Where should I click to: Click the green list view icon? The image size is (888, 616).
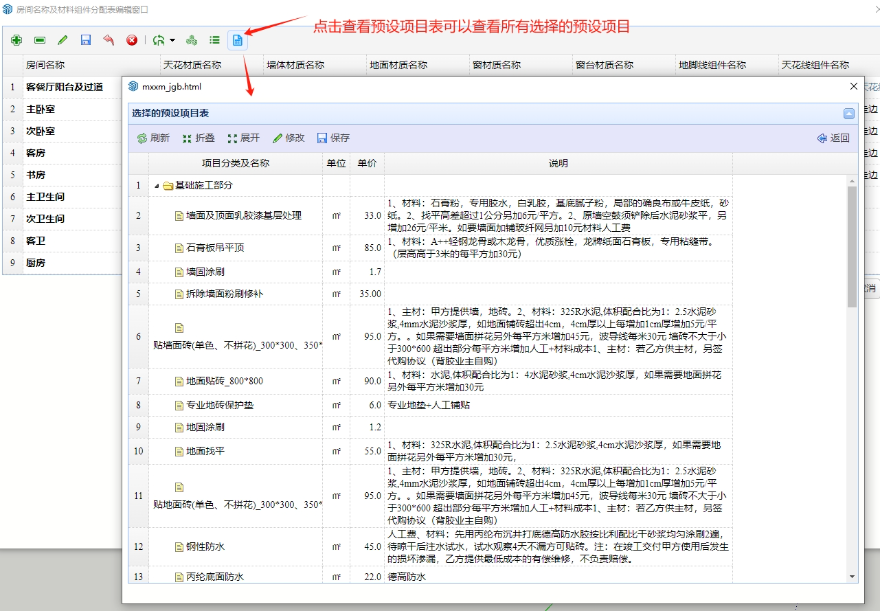pos(214,40)
